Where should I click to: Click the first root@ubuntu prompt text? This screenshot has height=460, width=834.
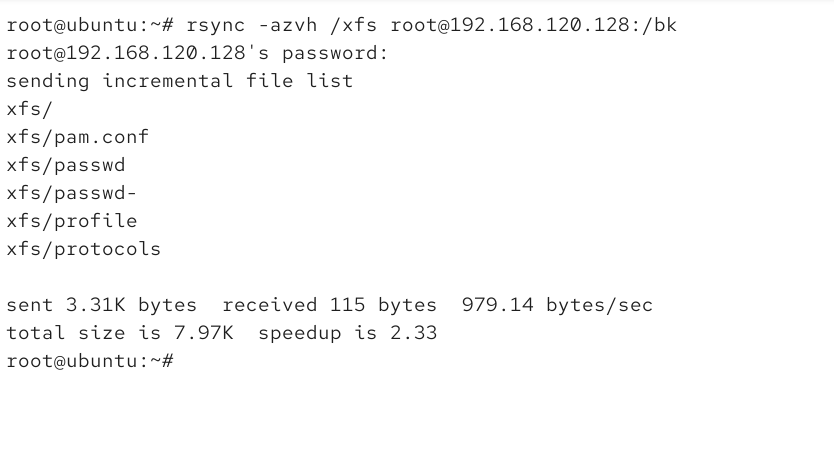coord(90,25)
